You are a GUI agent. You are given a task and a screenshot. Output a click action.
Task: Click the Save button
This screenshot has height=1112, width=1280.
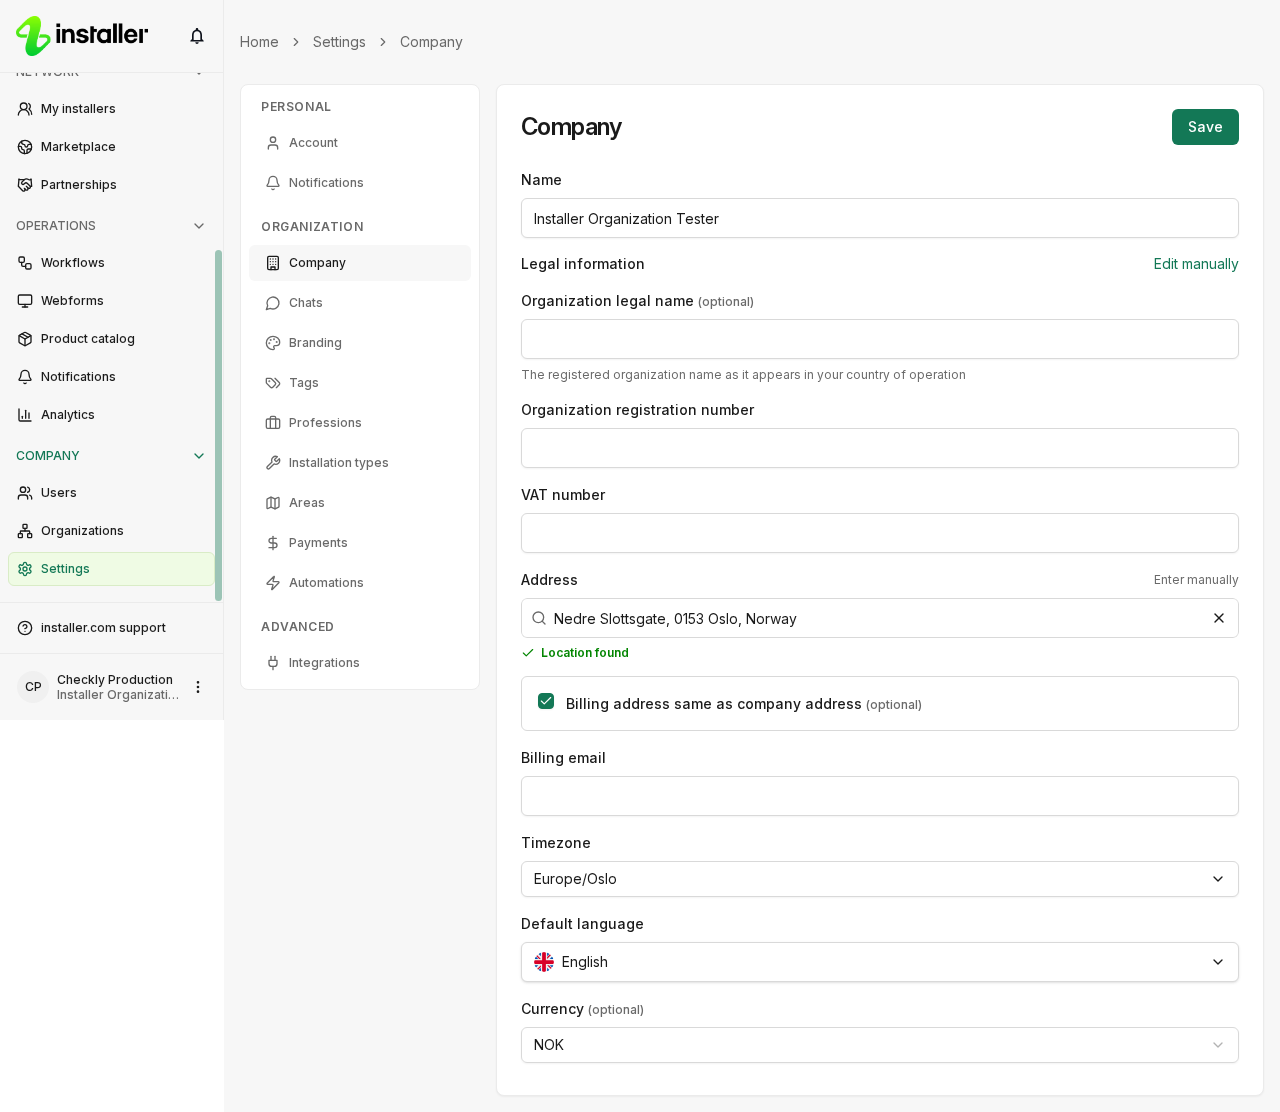tap(1205, 127)
